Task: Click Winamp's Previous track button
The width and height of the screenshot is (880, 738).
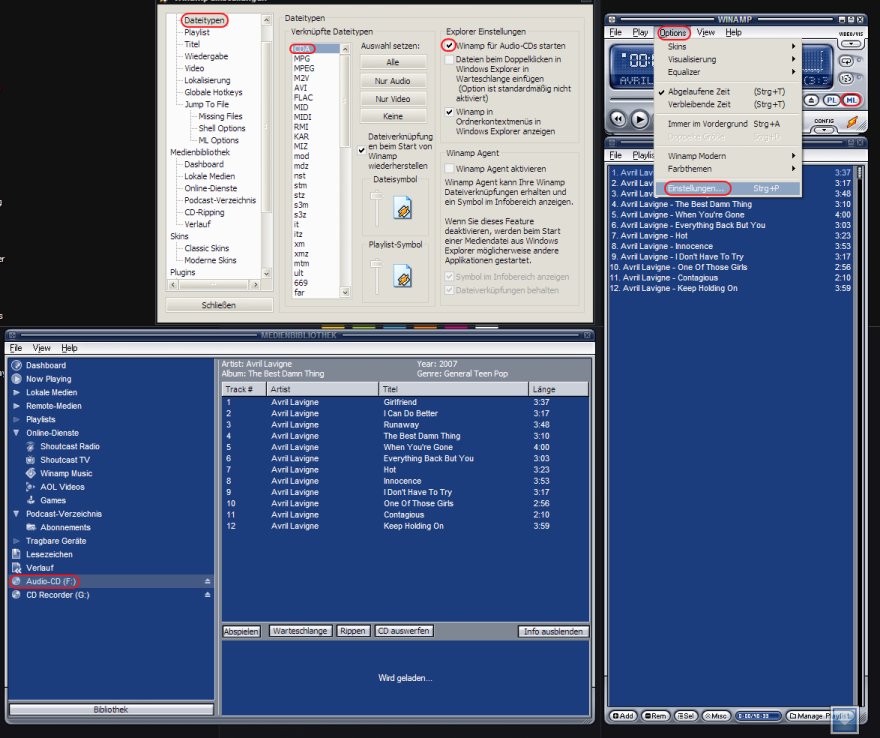Action: (618, 119)
